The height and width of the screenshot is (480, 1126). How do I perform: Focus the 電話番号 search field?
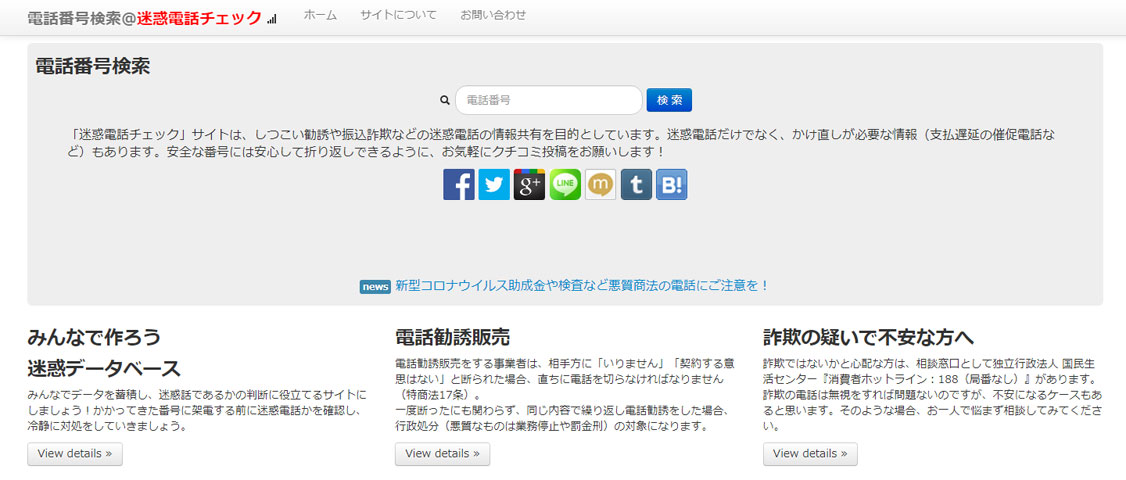pos(548,100)
